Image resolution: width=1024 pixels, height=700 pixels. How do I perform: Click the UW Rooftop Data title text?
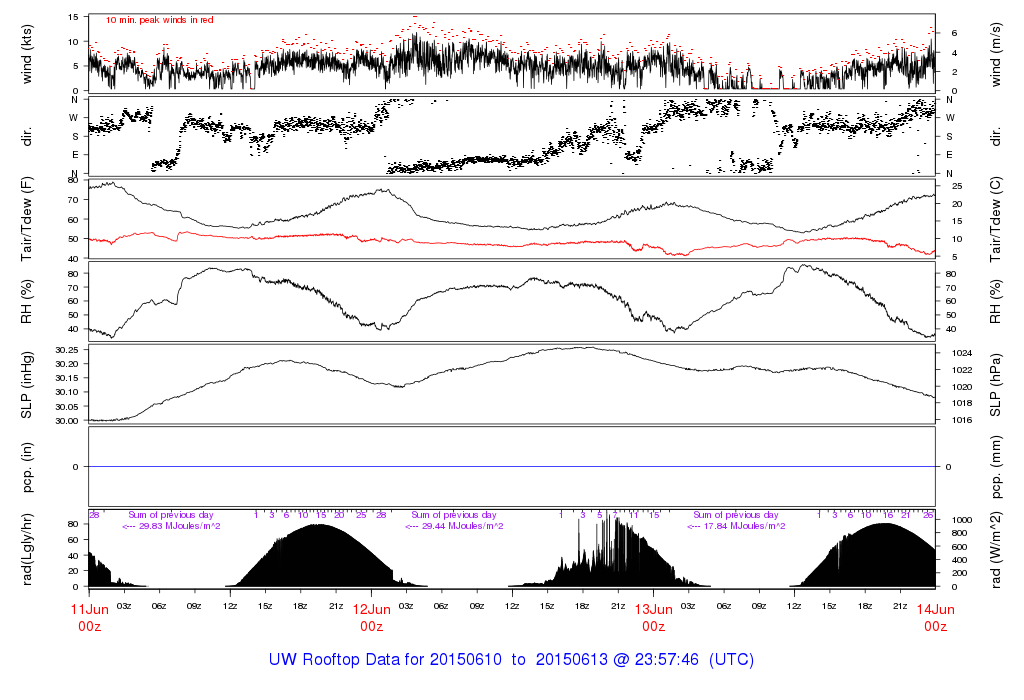tap(511, 660)
